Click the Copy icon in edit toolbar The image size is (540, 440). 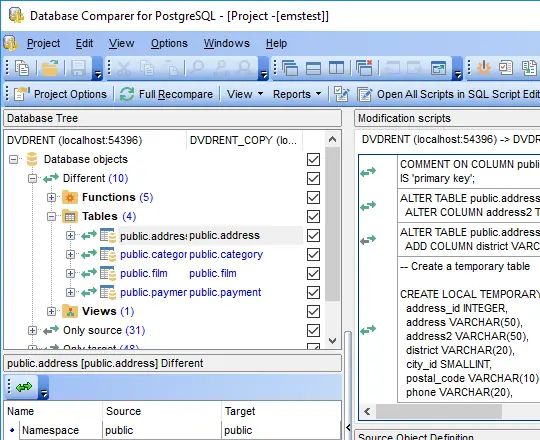(147, 68)
